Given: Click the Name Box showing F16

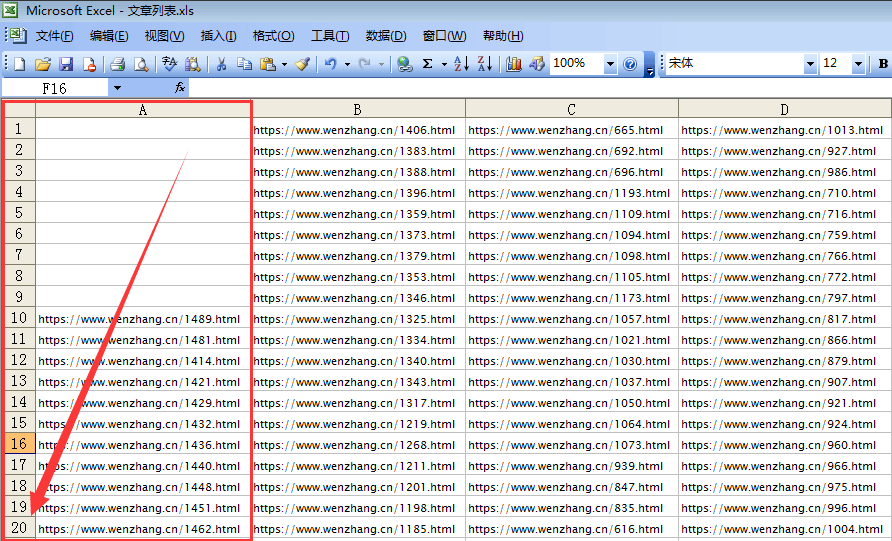Looking at the screenshot, I should click(55, 88).
